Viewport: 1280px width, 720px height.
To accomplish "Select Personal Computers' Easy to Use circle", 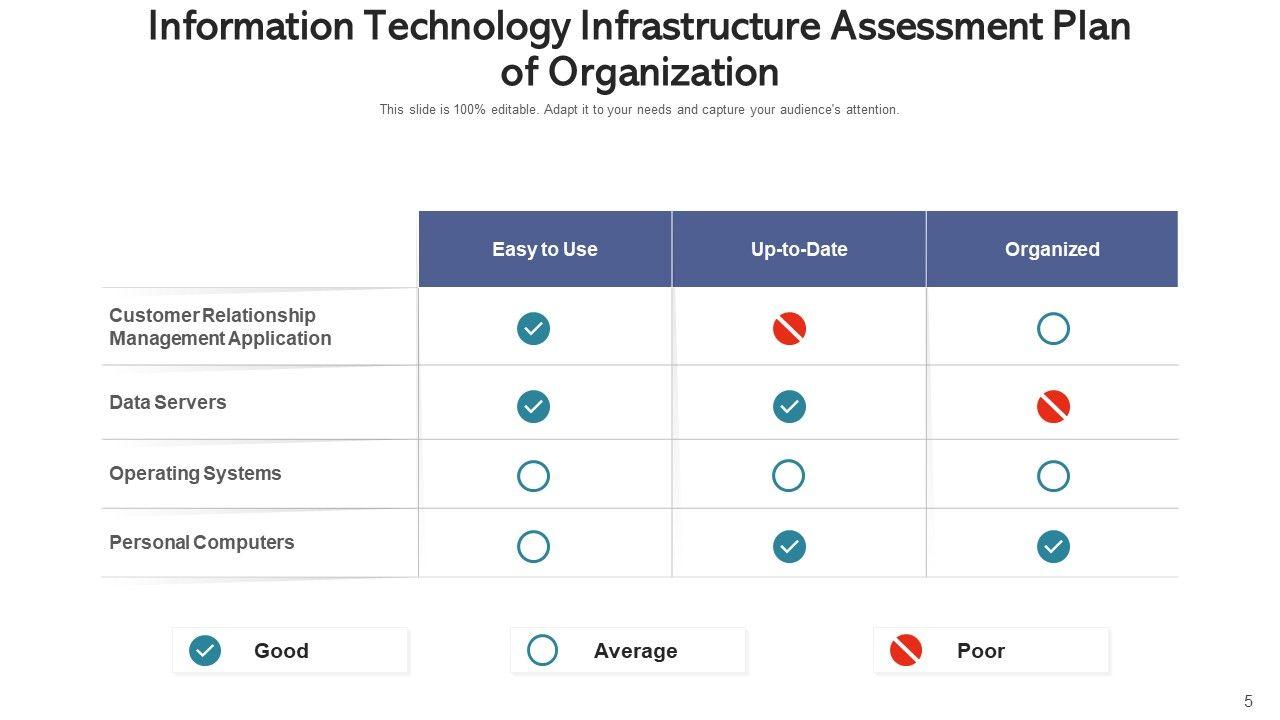I will [533, 546].
